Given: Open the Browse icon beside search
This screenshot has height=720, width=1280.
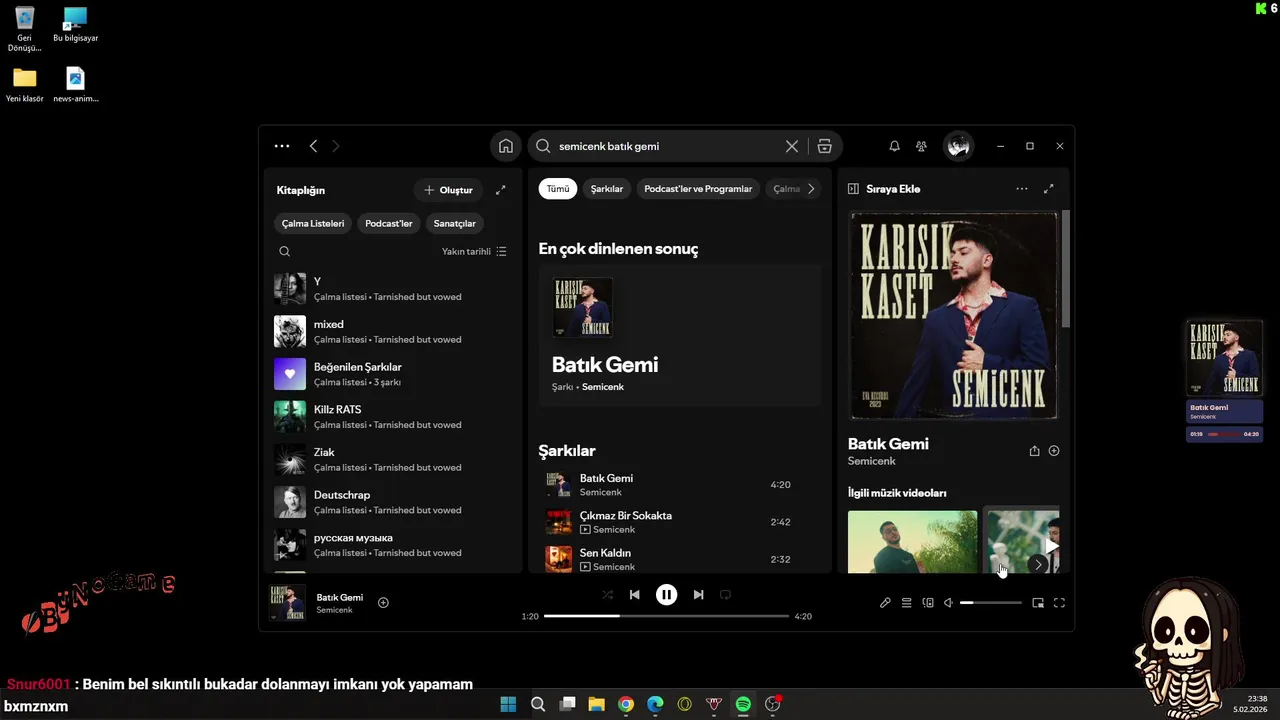Looking at the screenshot, I should 824,146.
